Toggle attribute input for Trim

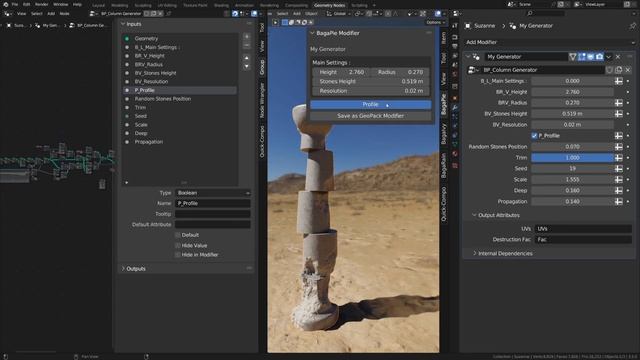tap(619, 158)
